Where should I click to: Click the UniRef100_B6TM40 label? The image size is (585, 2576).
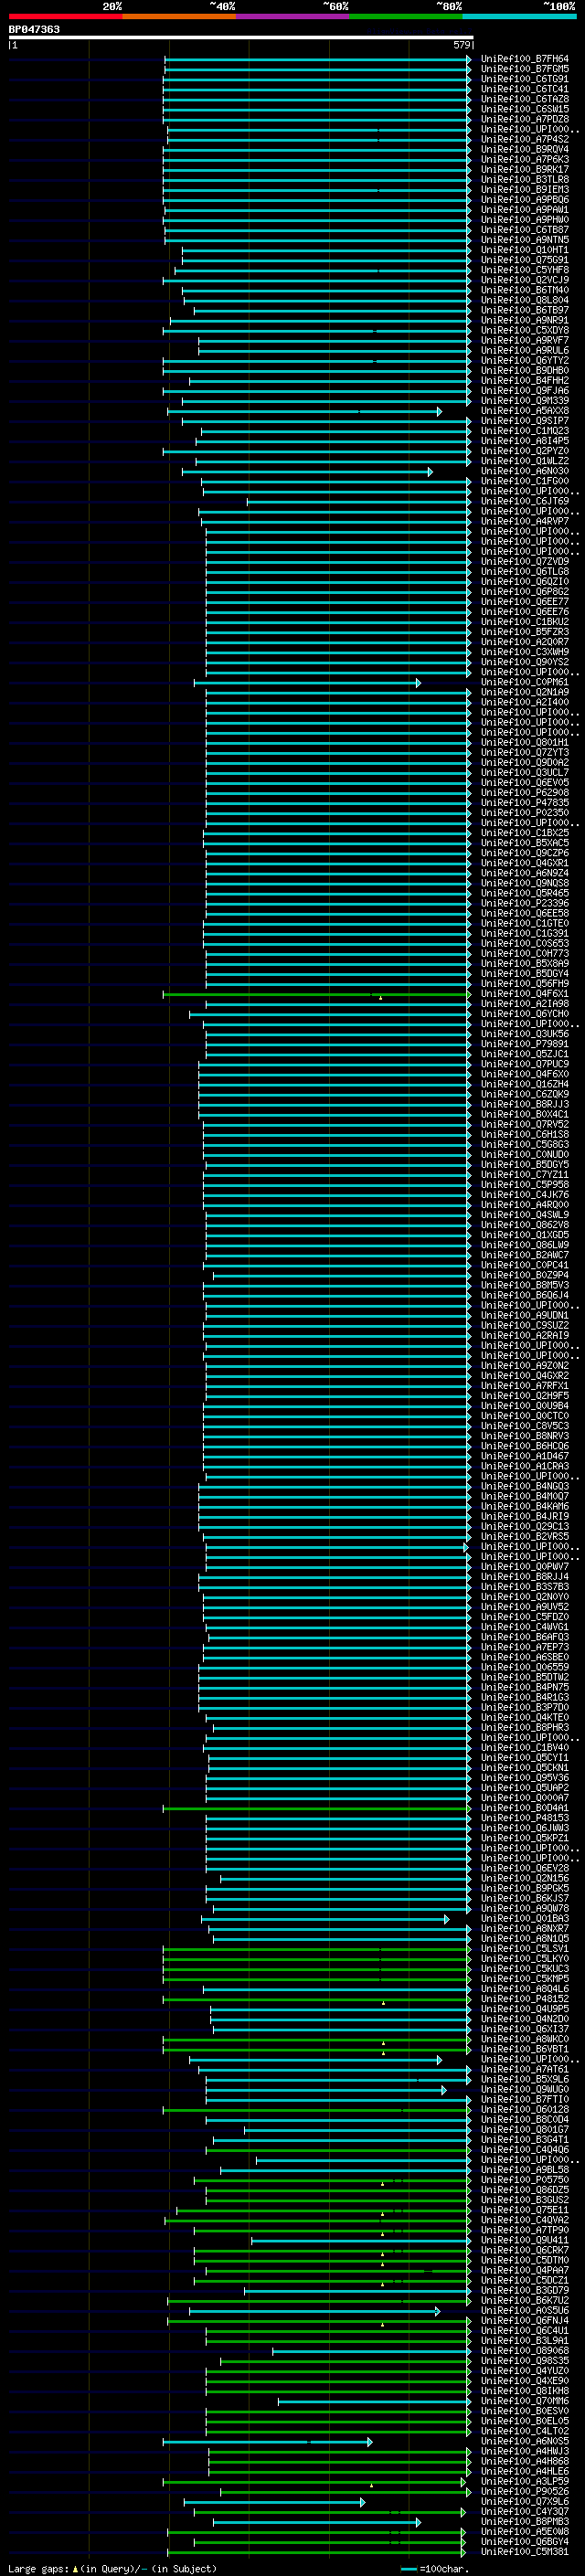point(525,290)
